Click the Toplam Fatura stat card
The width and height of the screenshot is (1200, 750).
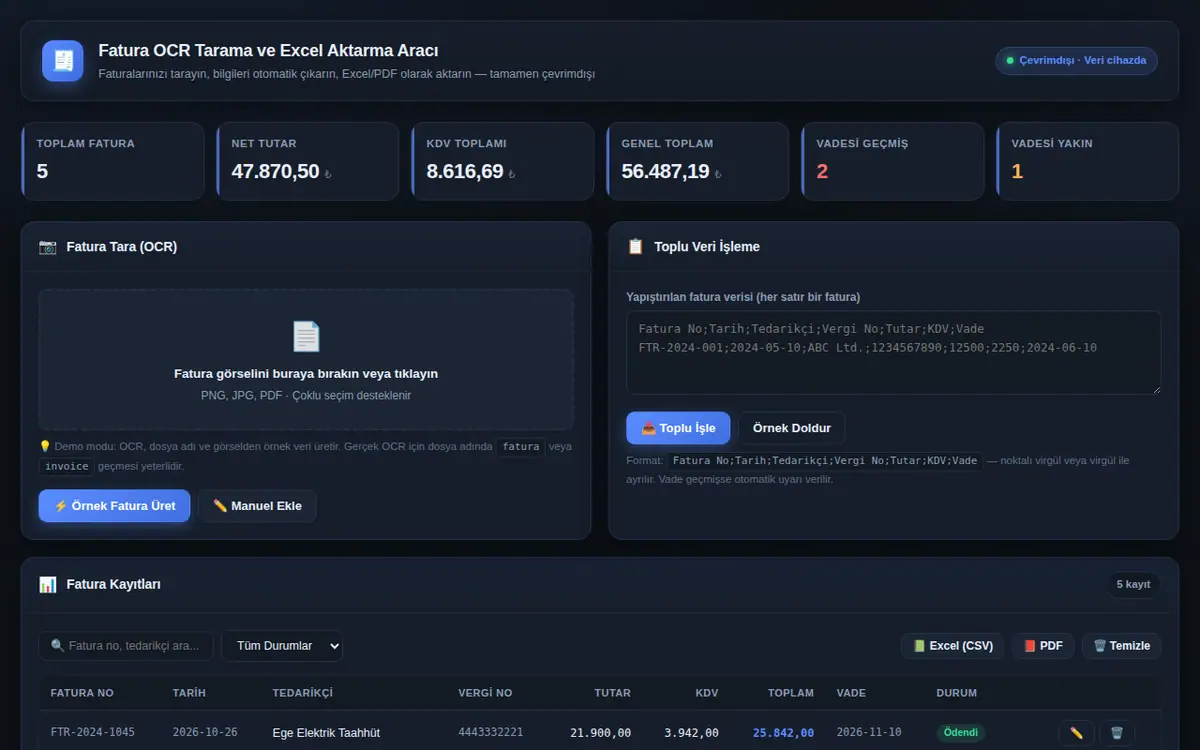[x=113, y=161]
